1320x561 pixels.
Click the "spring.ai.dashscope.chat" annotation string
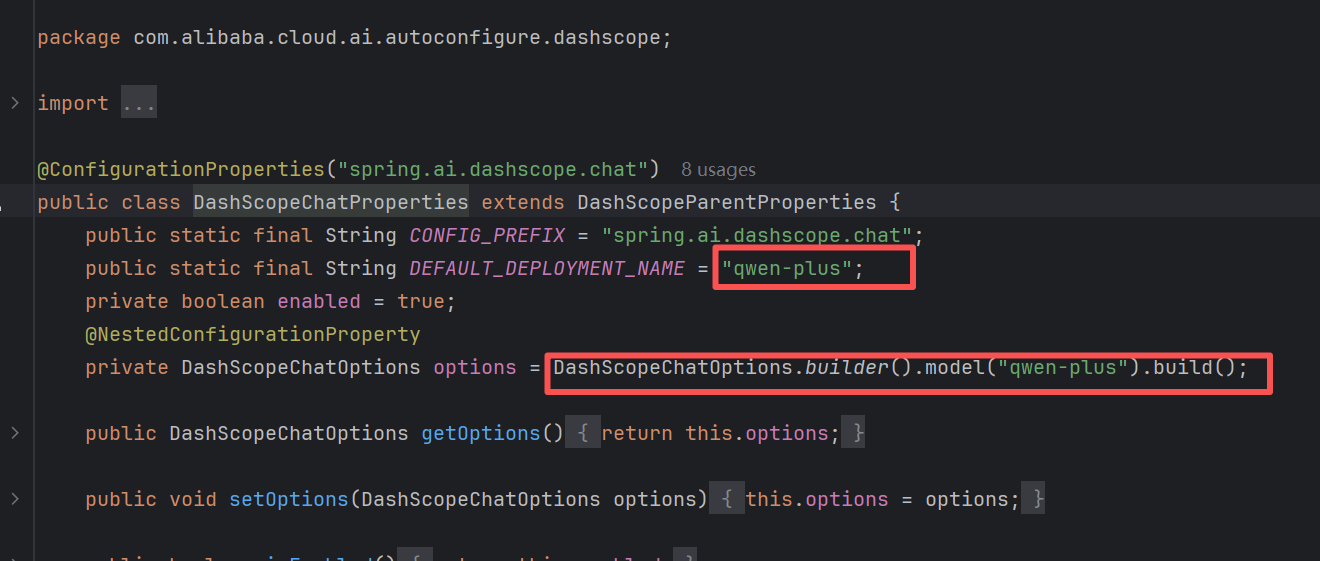[x=493, y=169]
